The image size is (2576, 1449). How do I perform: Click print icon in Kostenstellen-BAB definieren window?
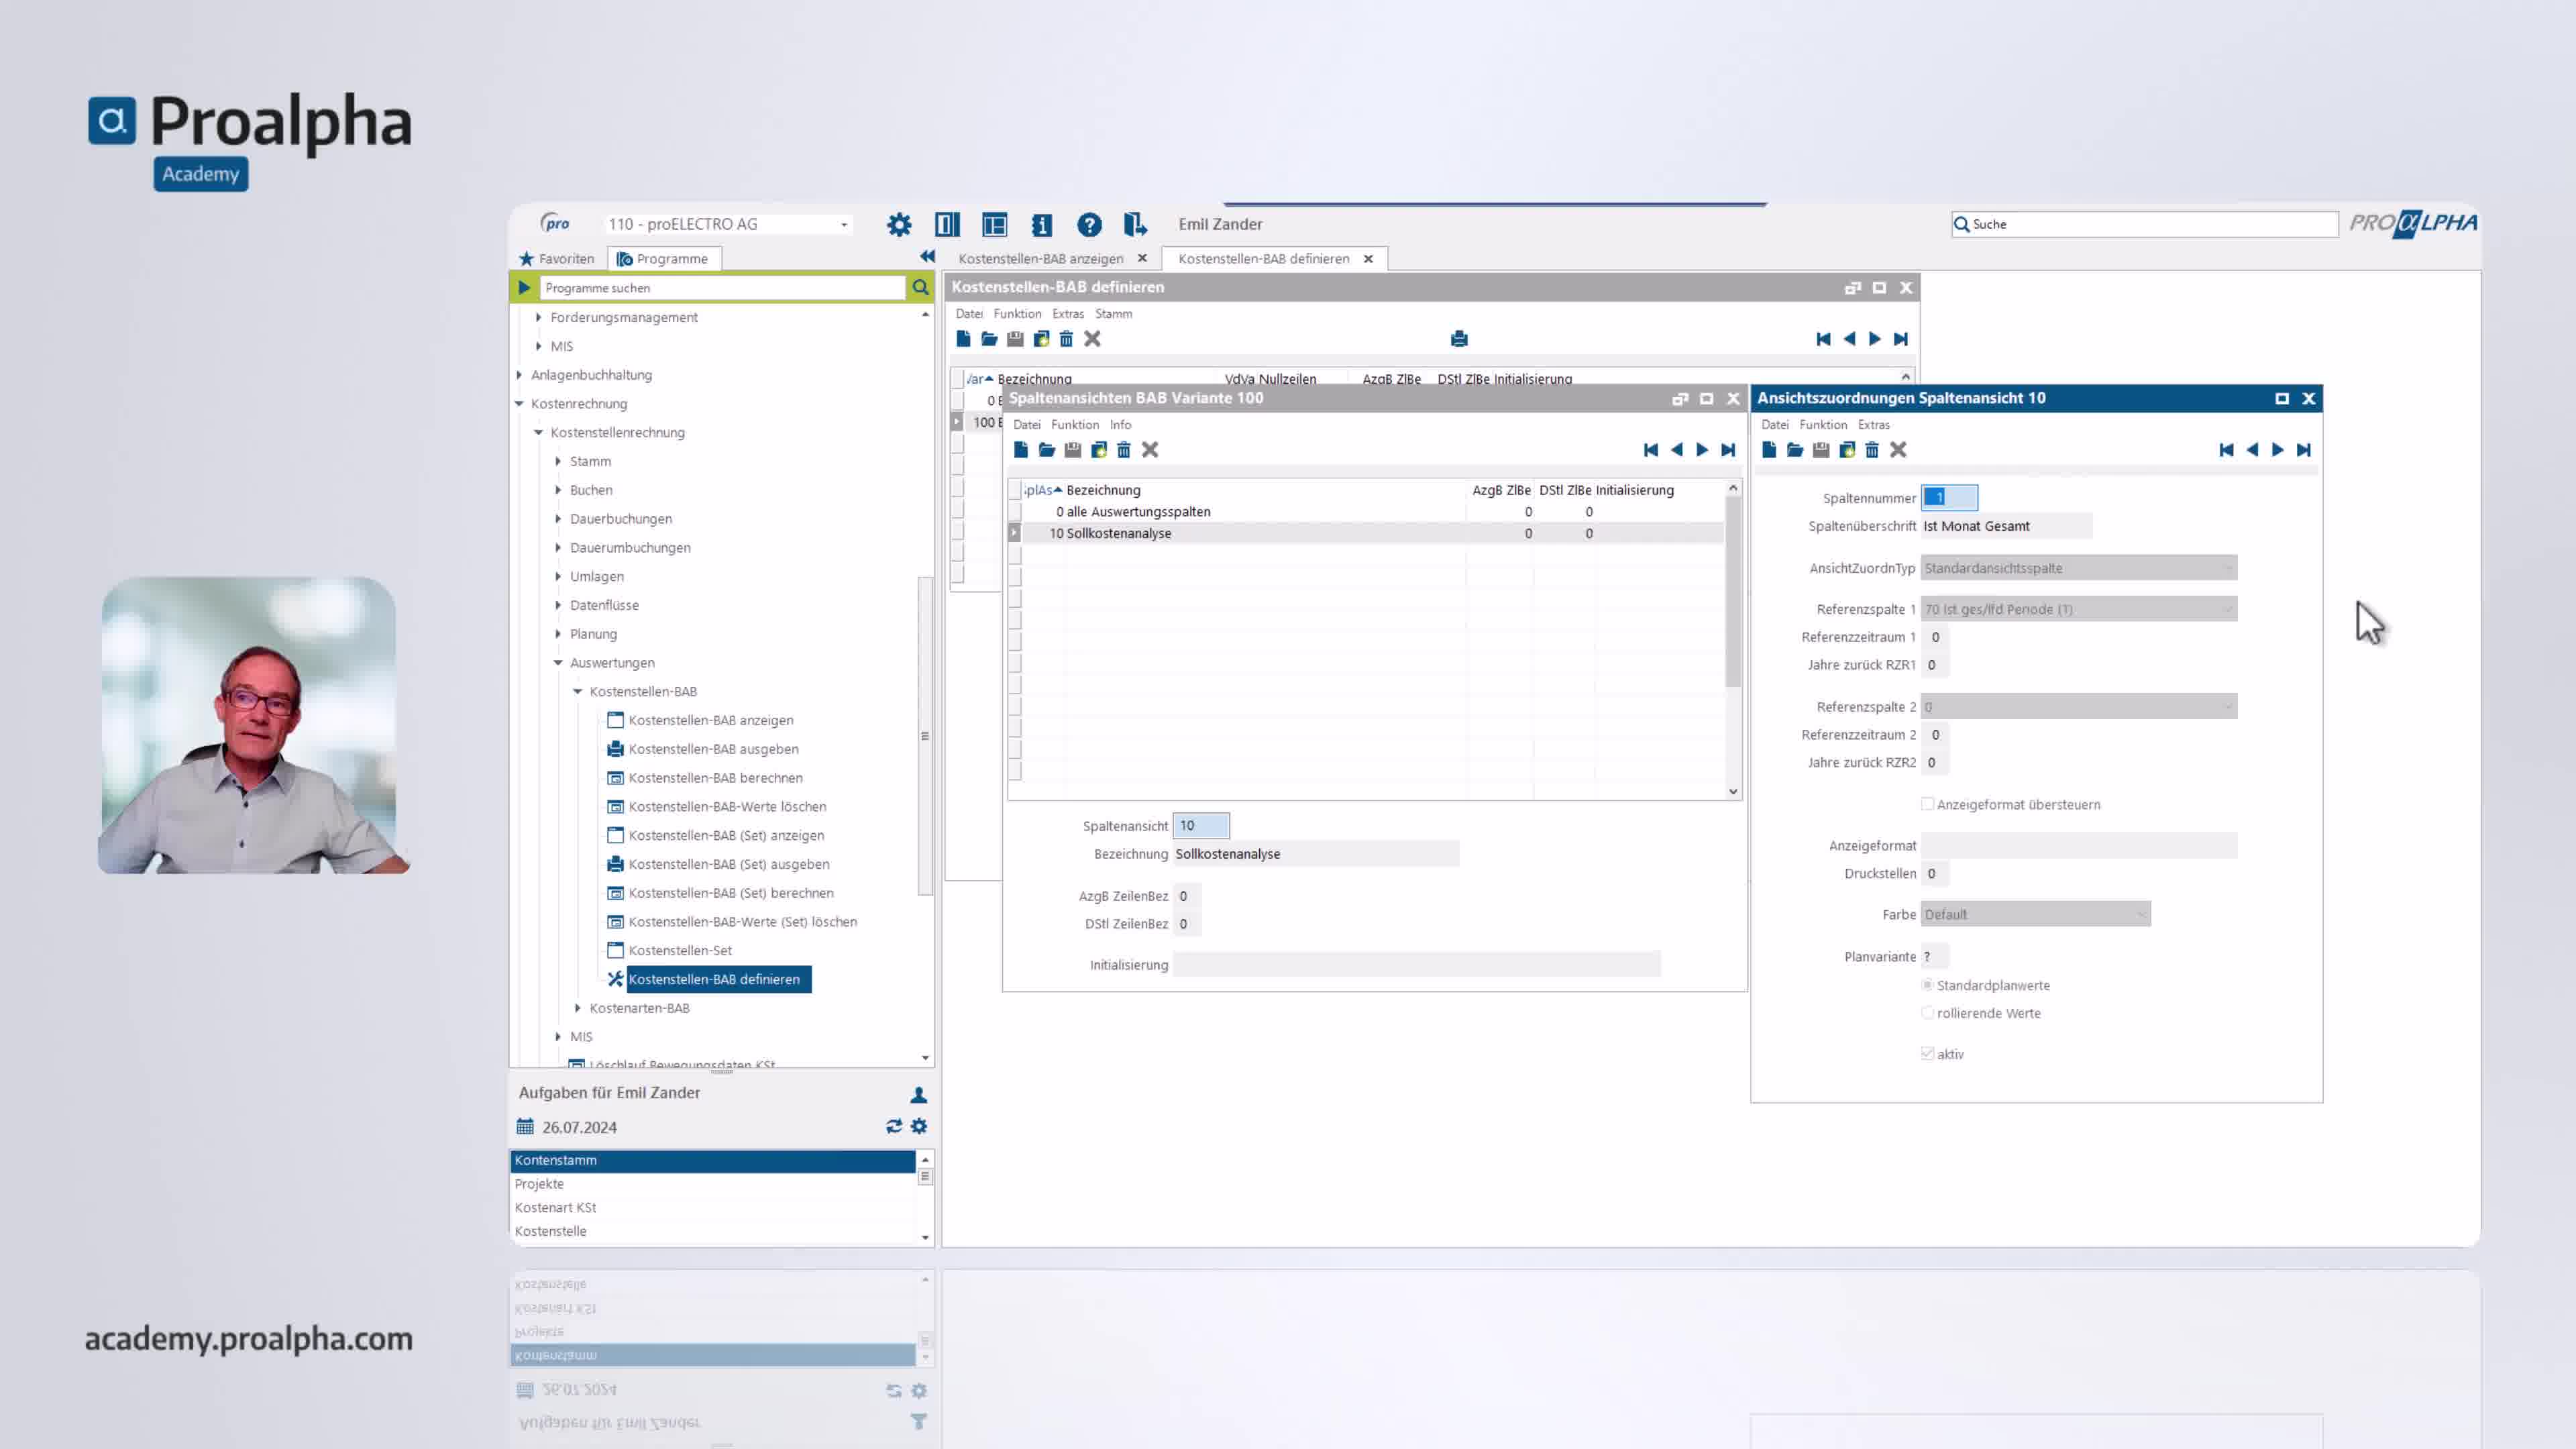[x=1459, y=339]
